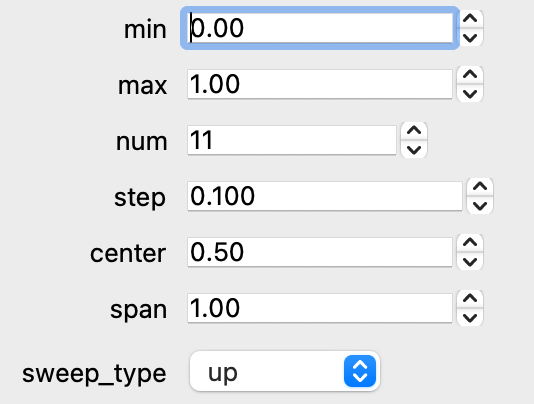Click into the num field showing 11
Image resolution: width=534 pixels, height=404 pixels.
(x=292, y=140)
